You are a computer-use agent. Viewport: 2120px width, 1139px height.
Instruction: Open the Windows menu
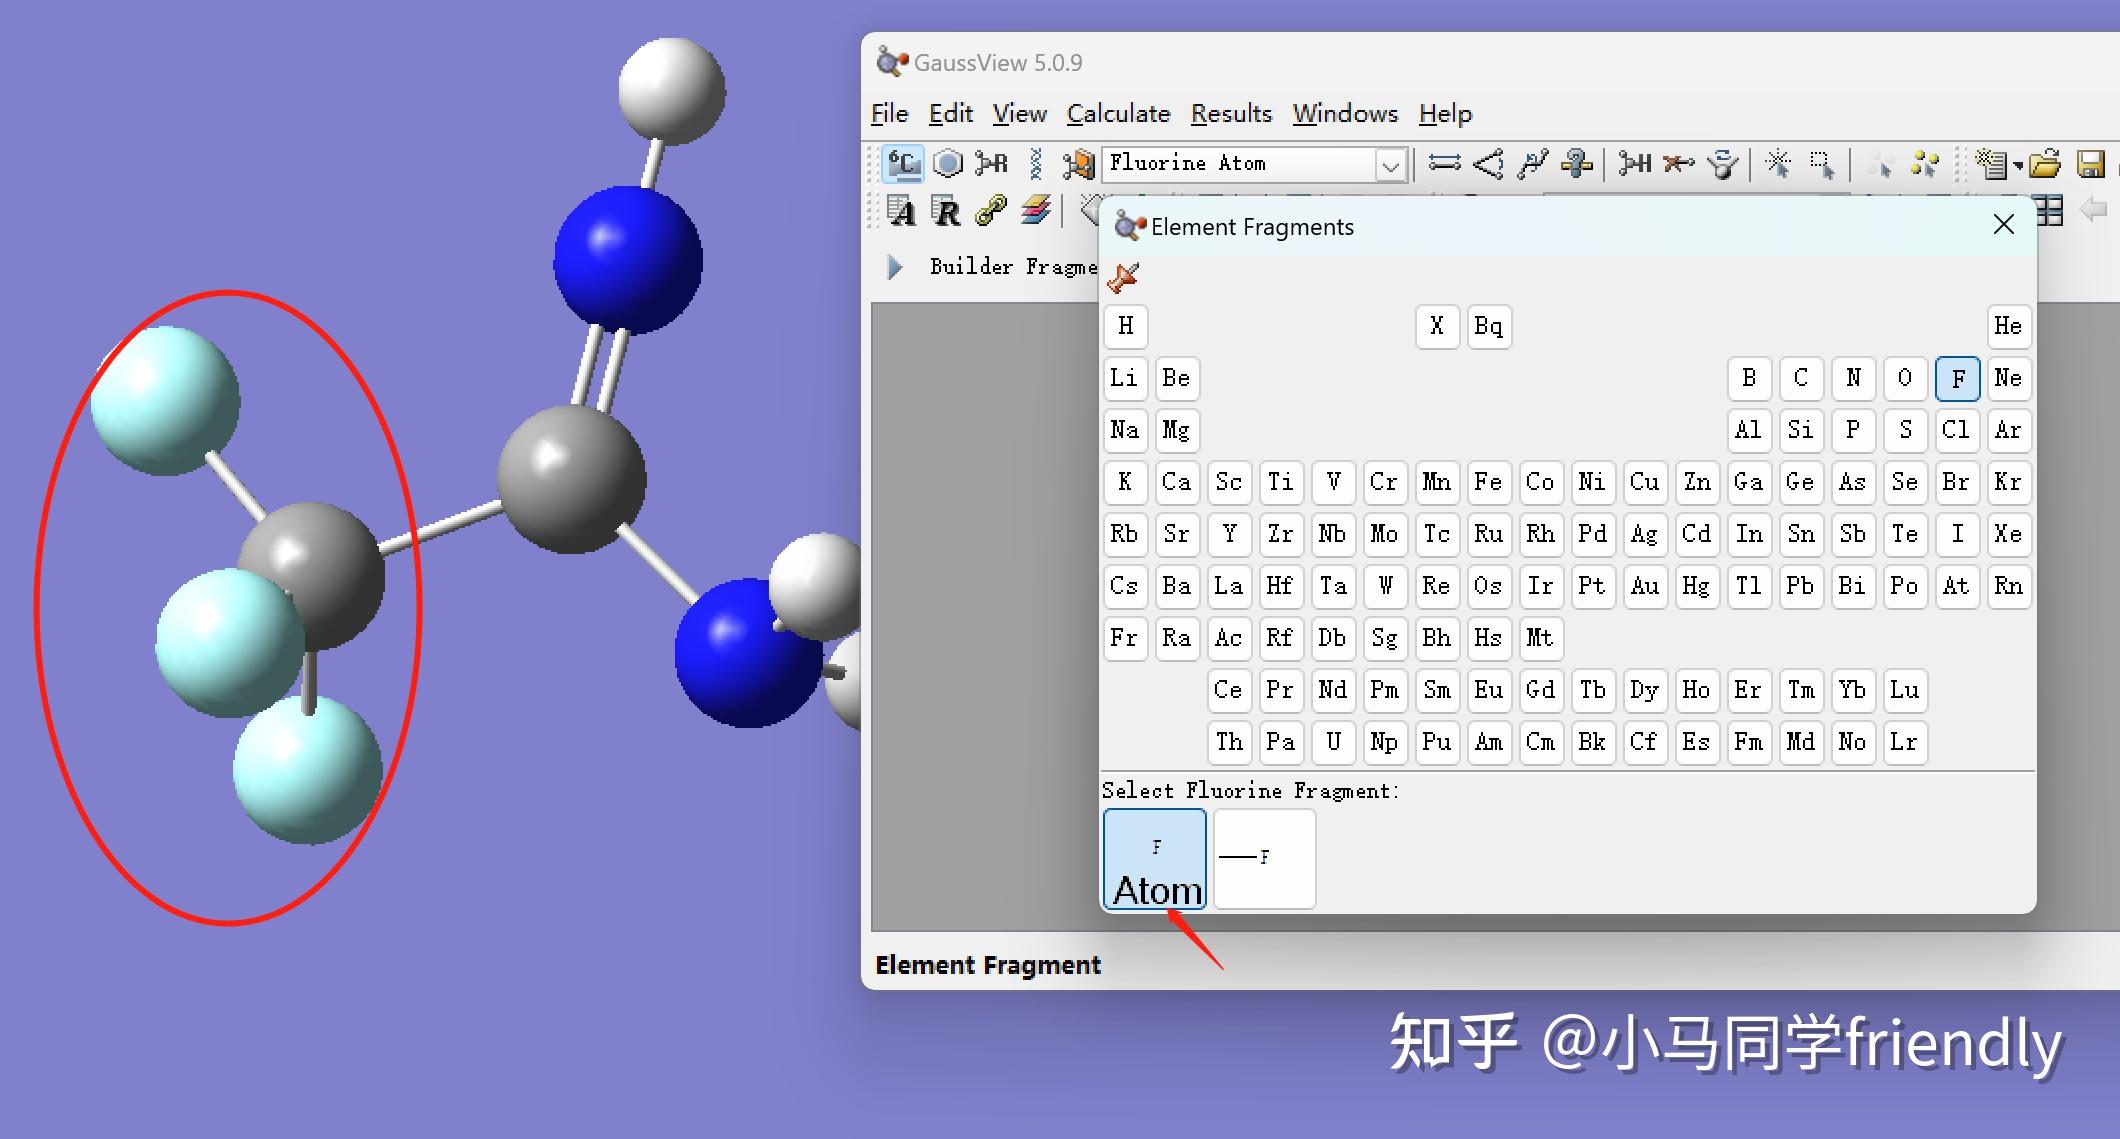(1345, 114)
